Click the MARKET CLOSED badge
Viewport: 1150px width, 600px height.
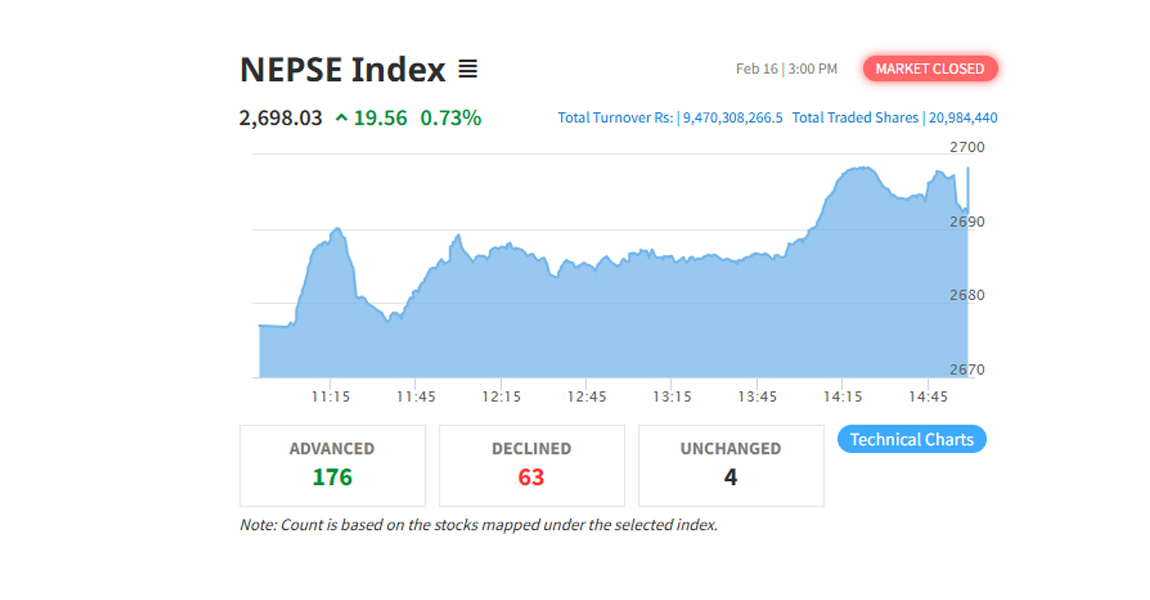point(930,69)
